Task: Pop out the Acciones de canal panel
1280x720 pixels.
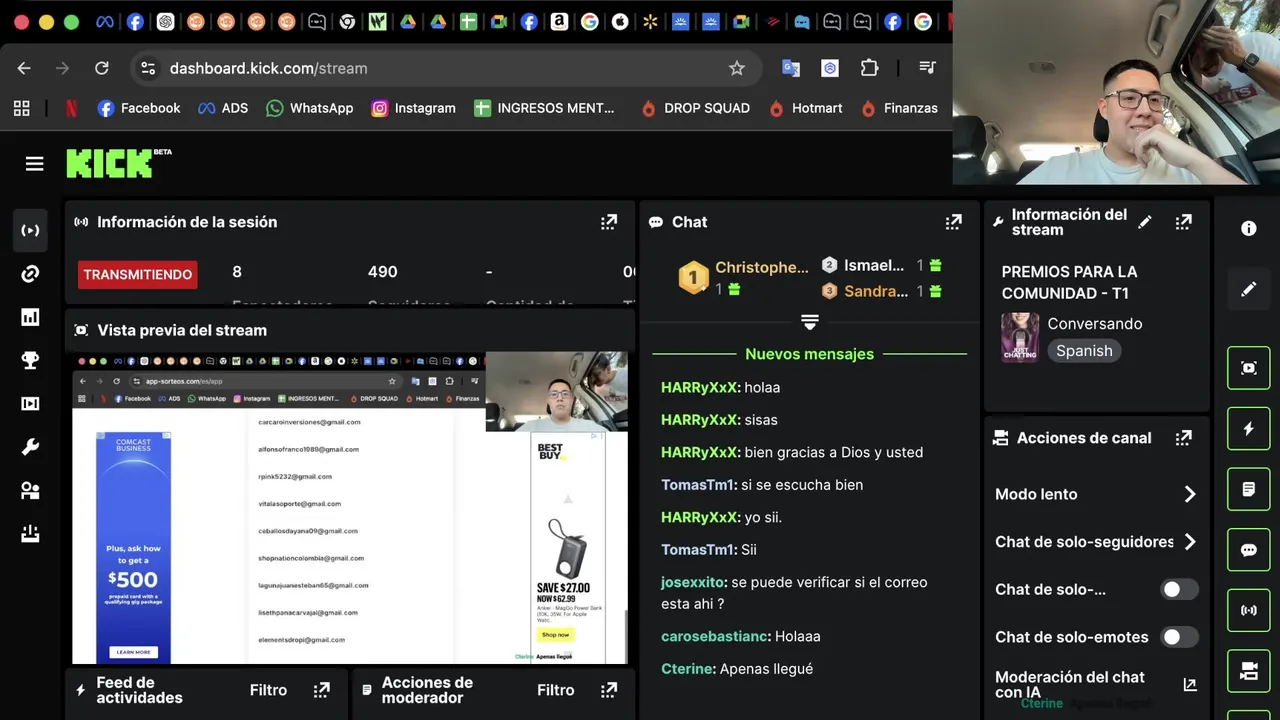Action: point(1183,438)
